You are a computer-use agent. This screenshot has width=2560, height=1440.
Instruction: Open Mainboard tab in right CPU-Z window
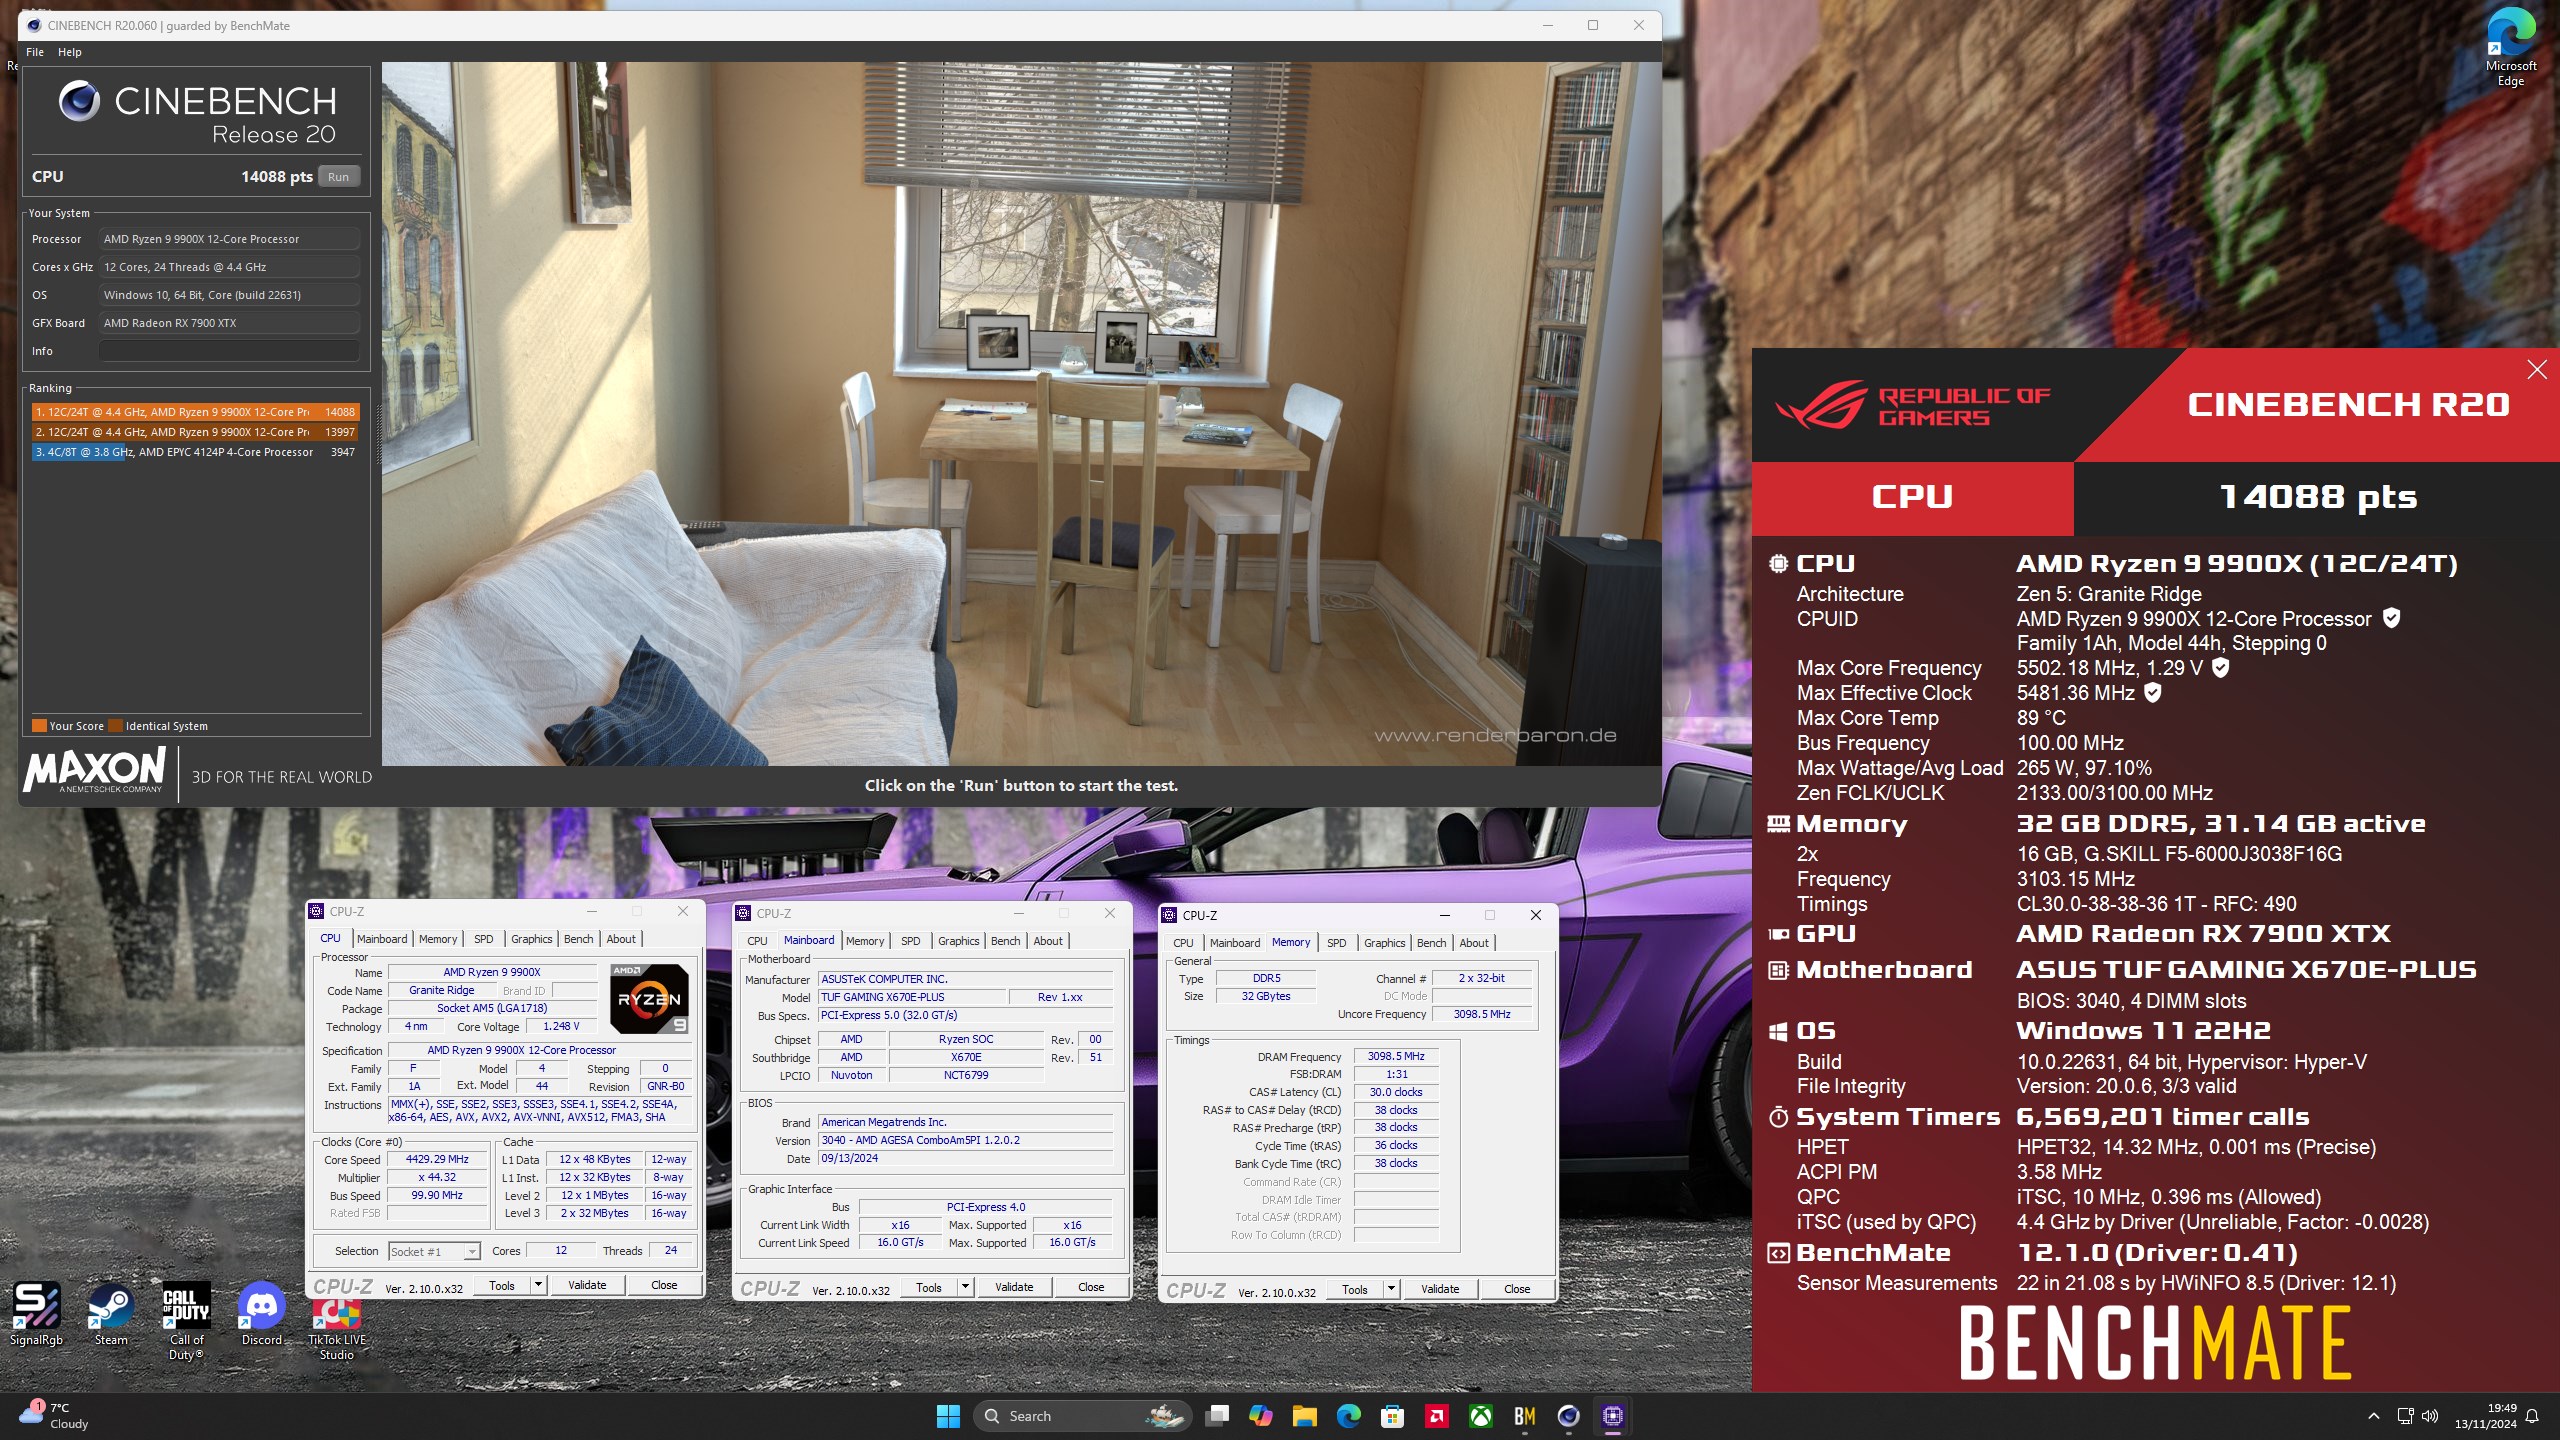(1235, 943)
